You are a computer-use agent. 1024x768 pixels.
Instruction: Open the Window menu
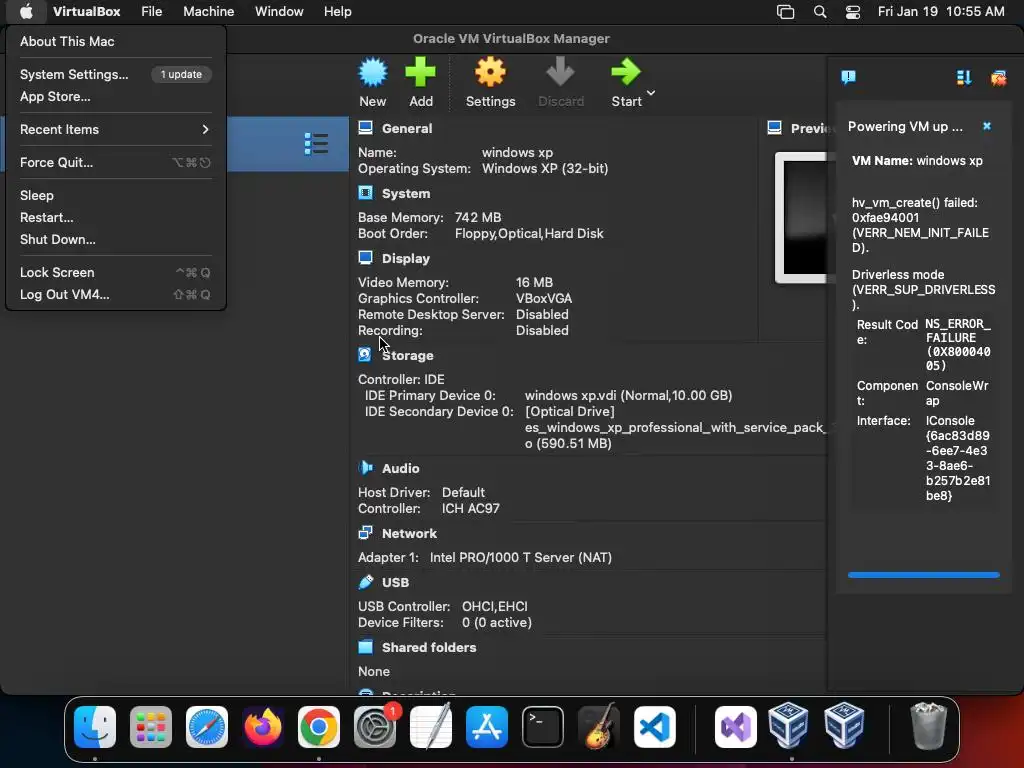[x=279, y=11]
